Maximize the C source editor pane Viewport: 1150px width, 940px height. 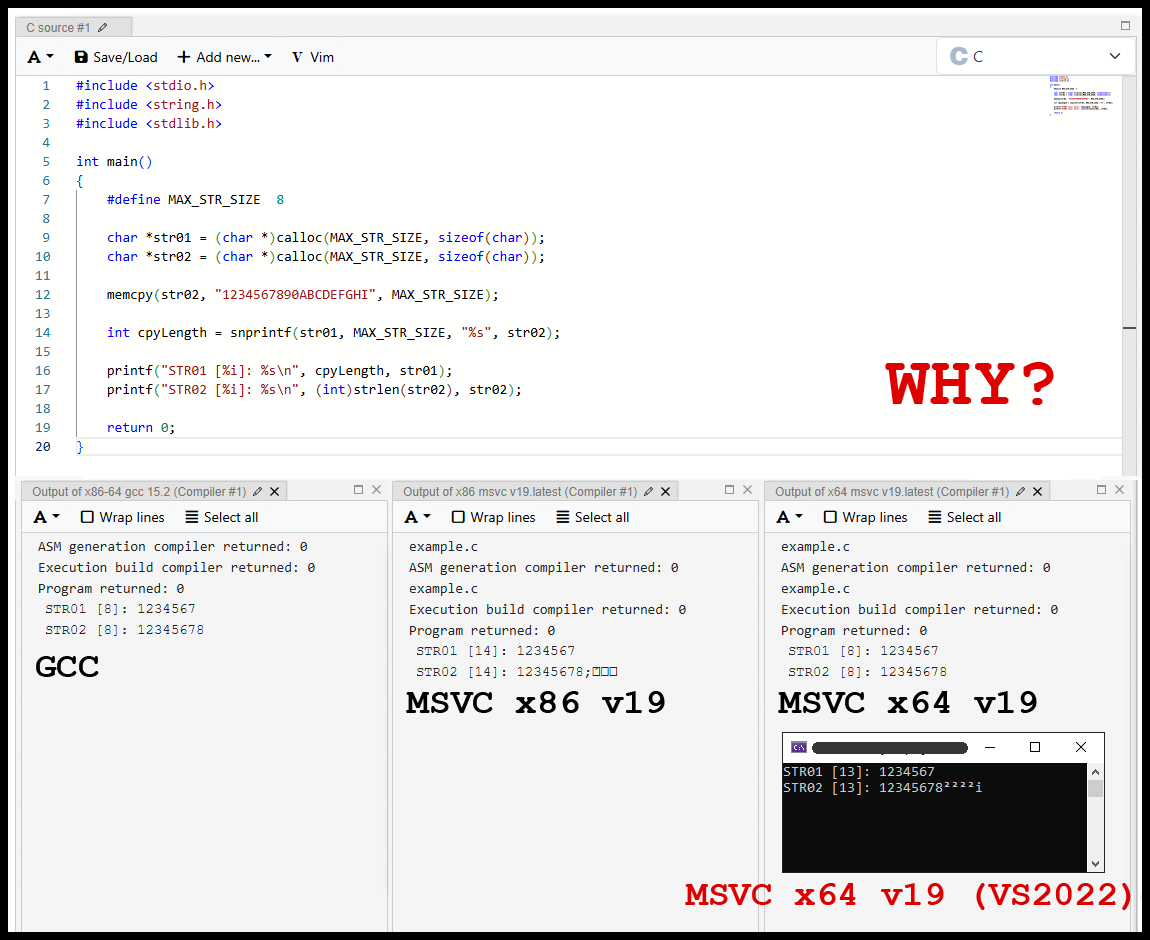[1125, 26]
